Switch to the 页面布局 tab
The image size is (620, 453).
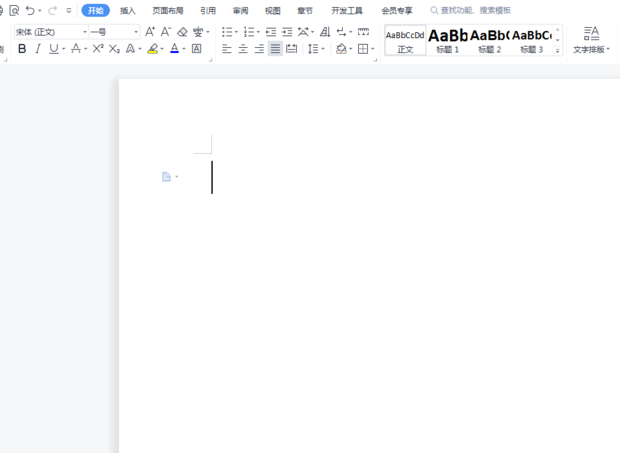pyautogui.click(x=168, y=11)
